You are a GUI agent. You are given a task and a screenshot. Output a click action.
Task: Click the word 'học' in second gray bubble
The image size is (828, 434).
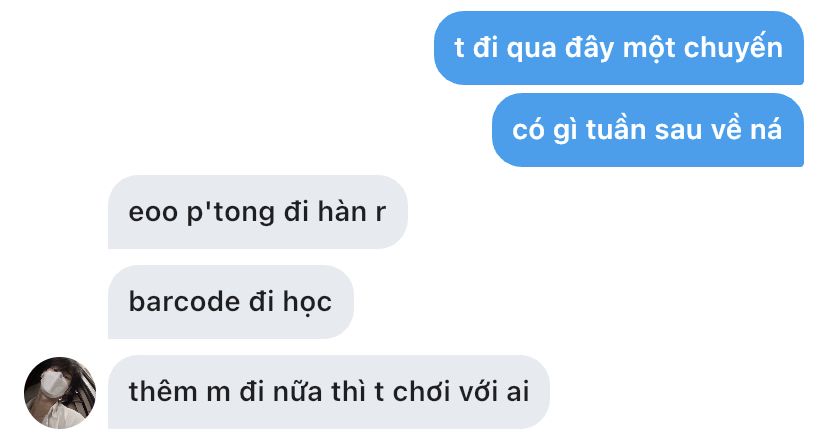[307, 304]
